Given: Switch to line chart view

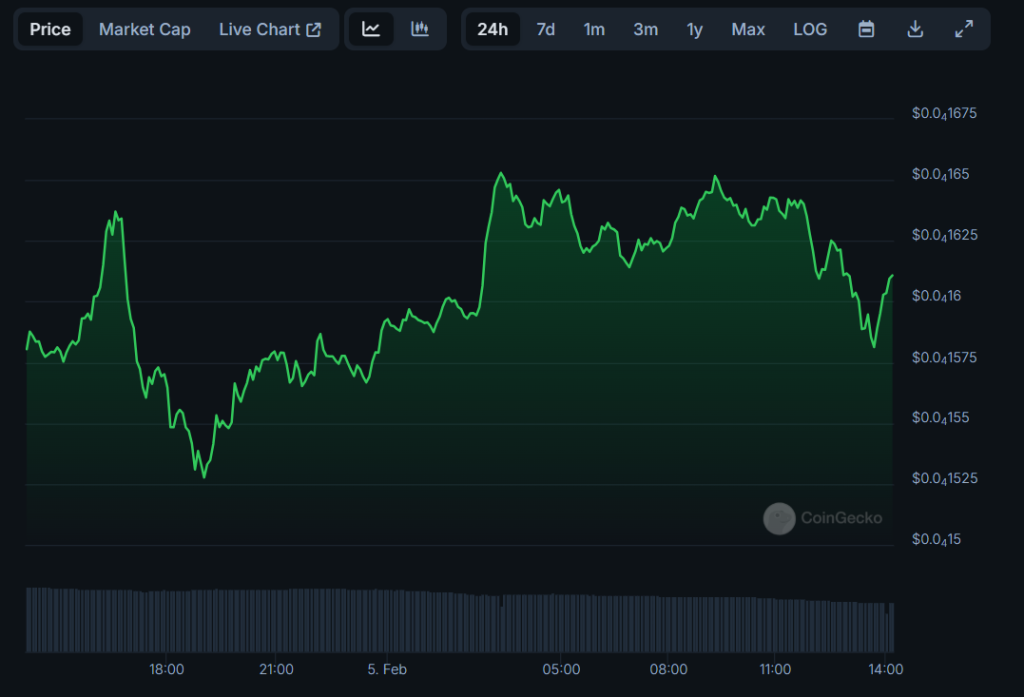Looking at the screenshot, I should tap(371, 29).
